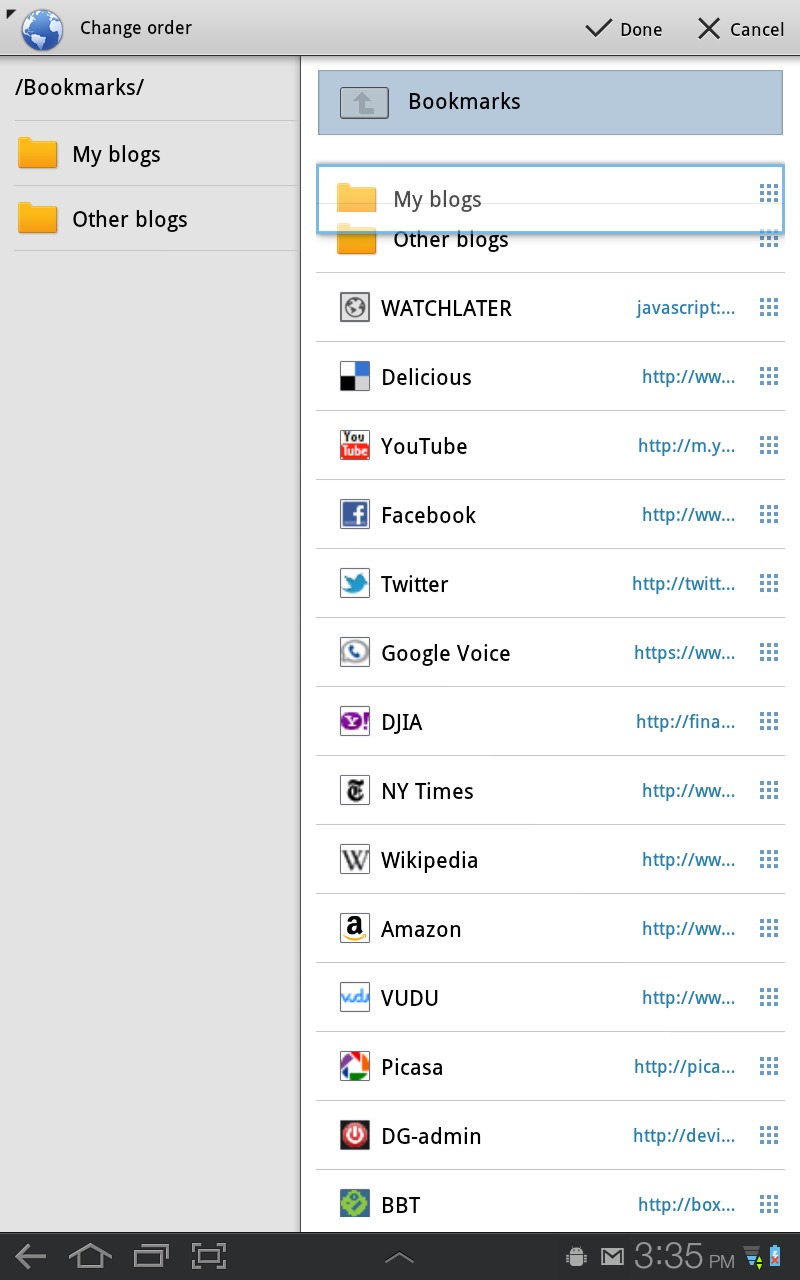Grab the reorder handle for NY Times
The height and width of the screenshot is (1280, 800).
tap(768, 790)
